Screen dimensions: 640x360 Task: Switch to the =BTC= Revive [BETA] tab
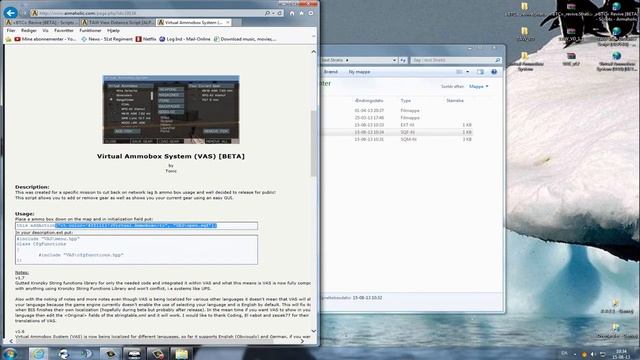click(41, 22)
